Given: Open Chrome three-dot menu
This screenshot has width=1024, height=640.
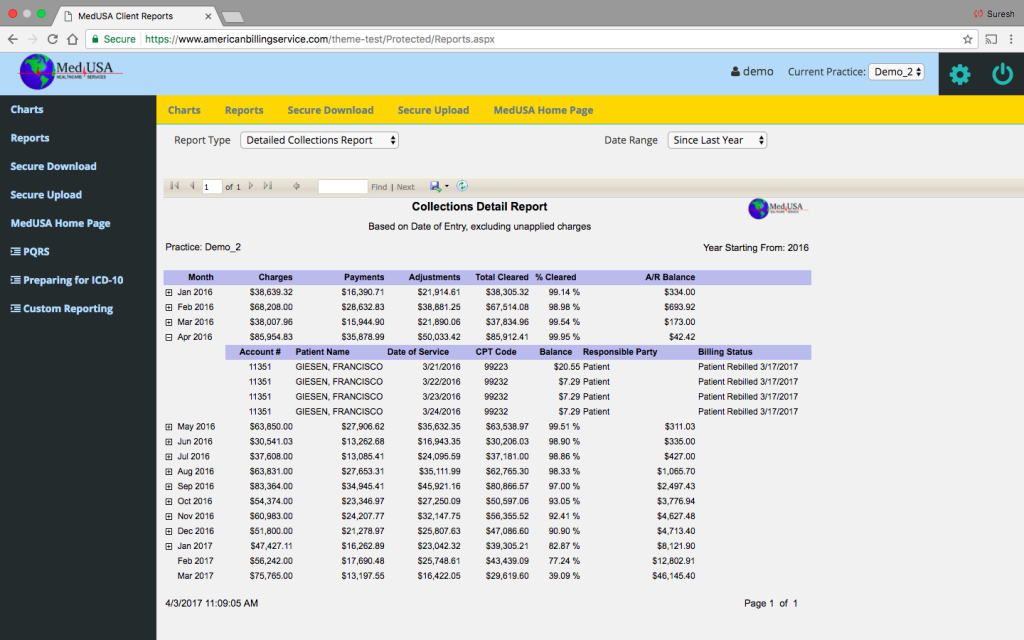Looking at the screenshot, I should [1011, 39].
